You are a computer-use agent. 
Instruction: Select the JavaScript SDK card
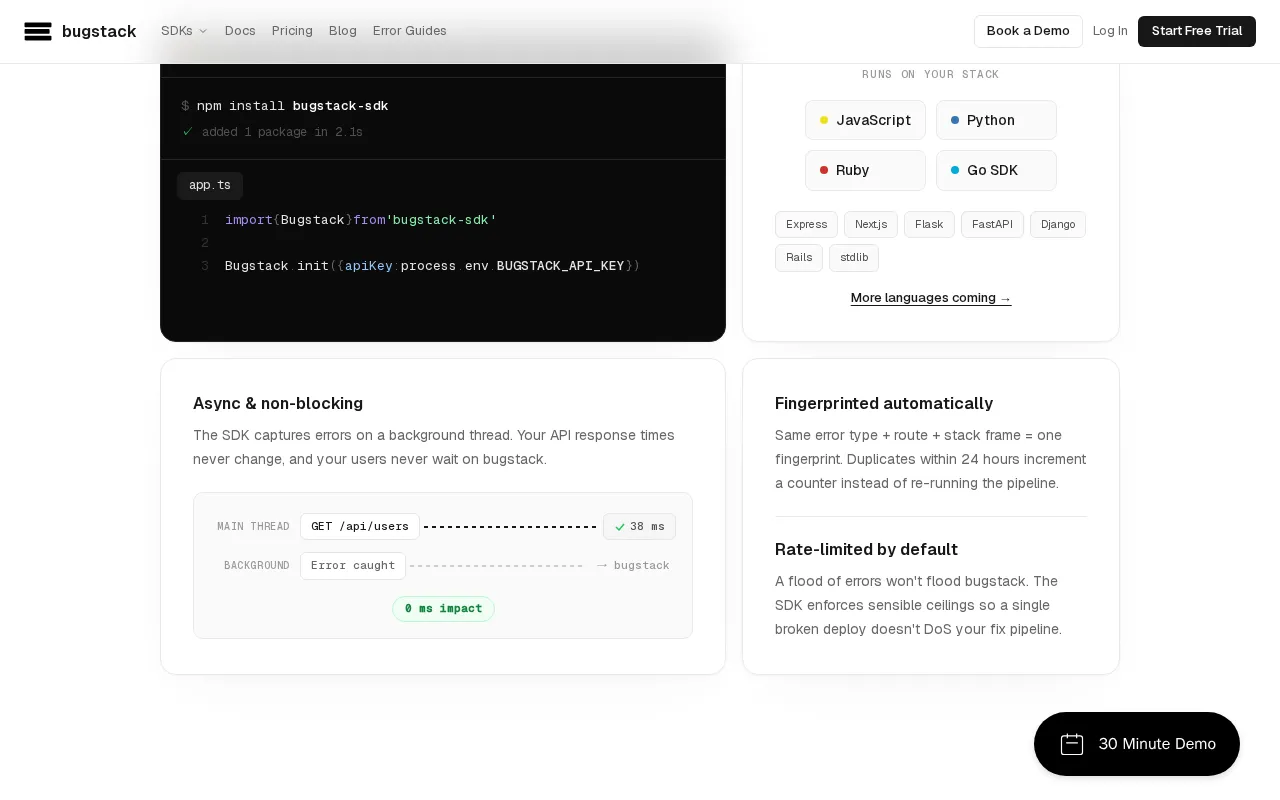tap(865, 120)
